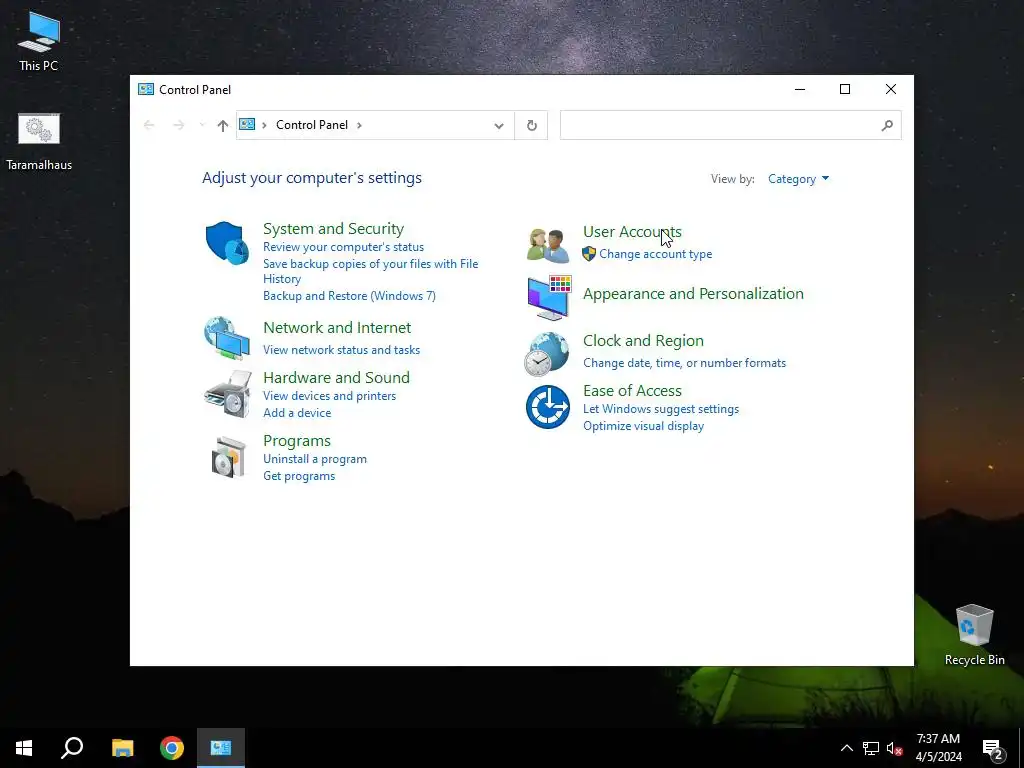This screenshot has width=1024, height=768.
Task: Expand the address bar history dropdown
Action: pos(499,125)
